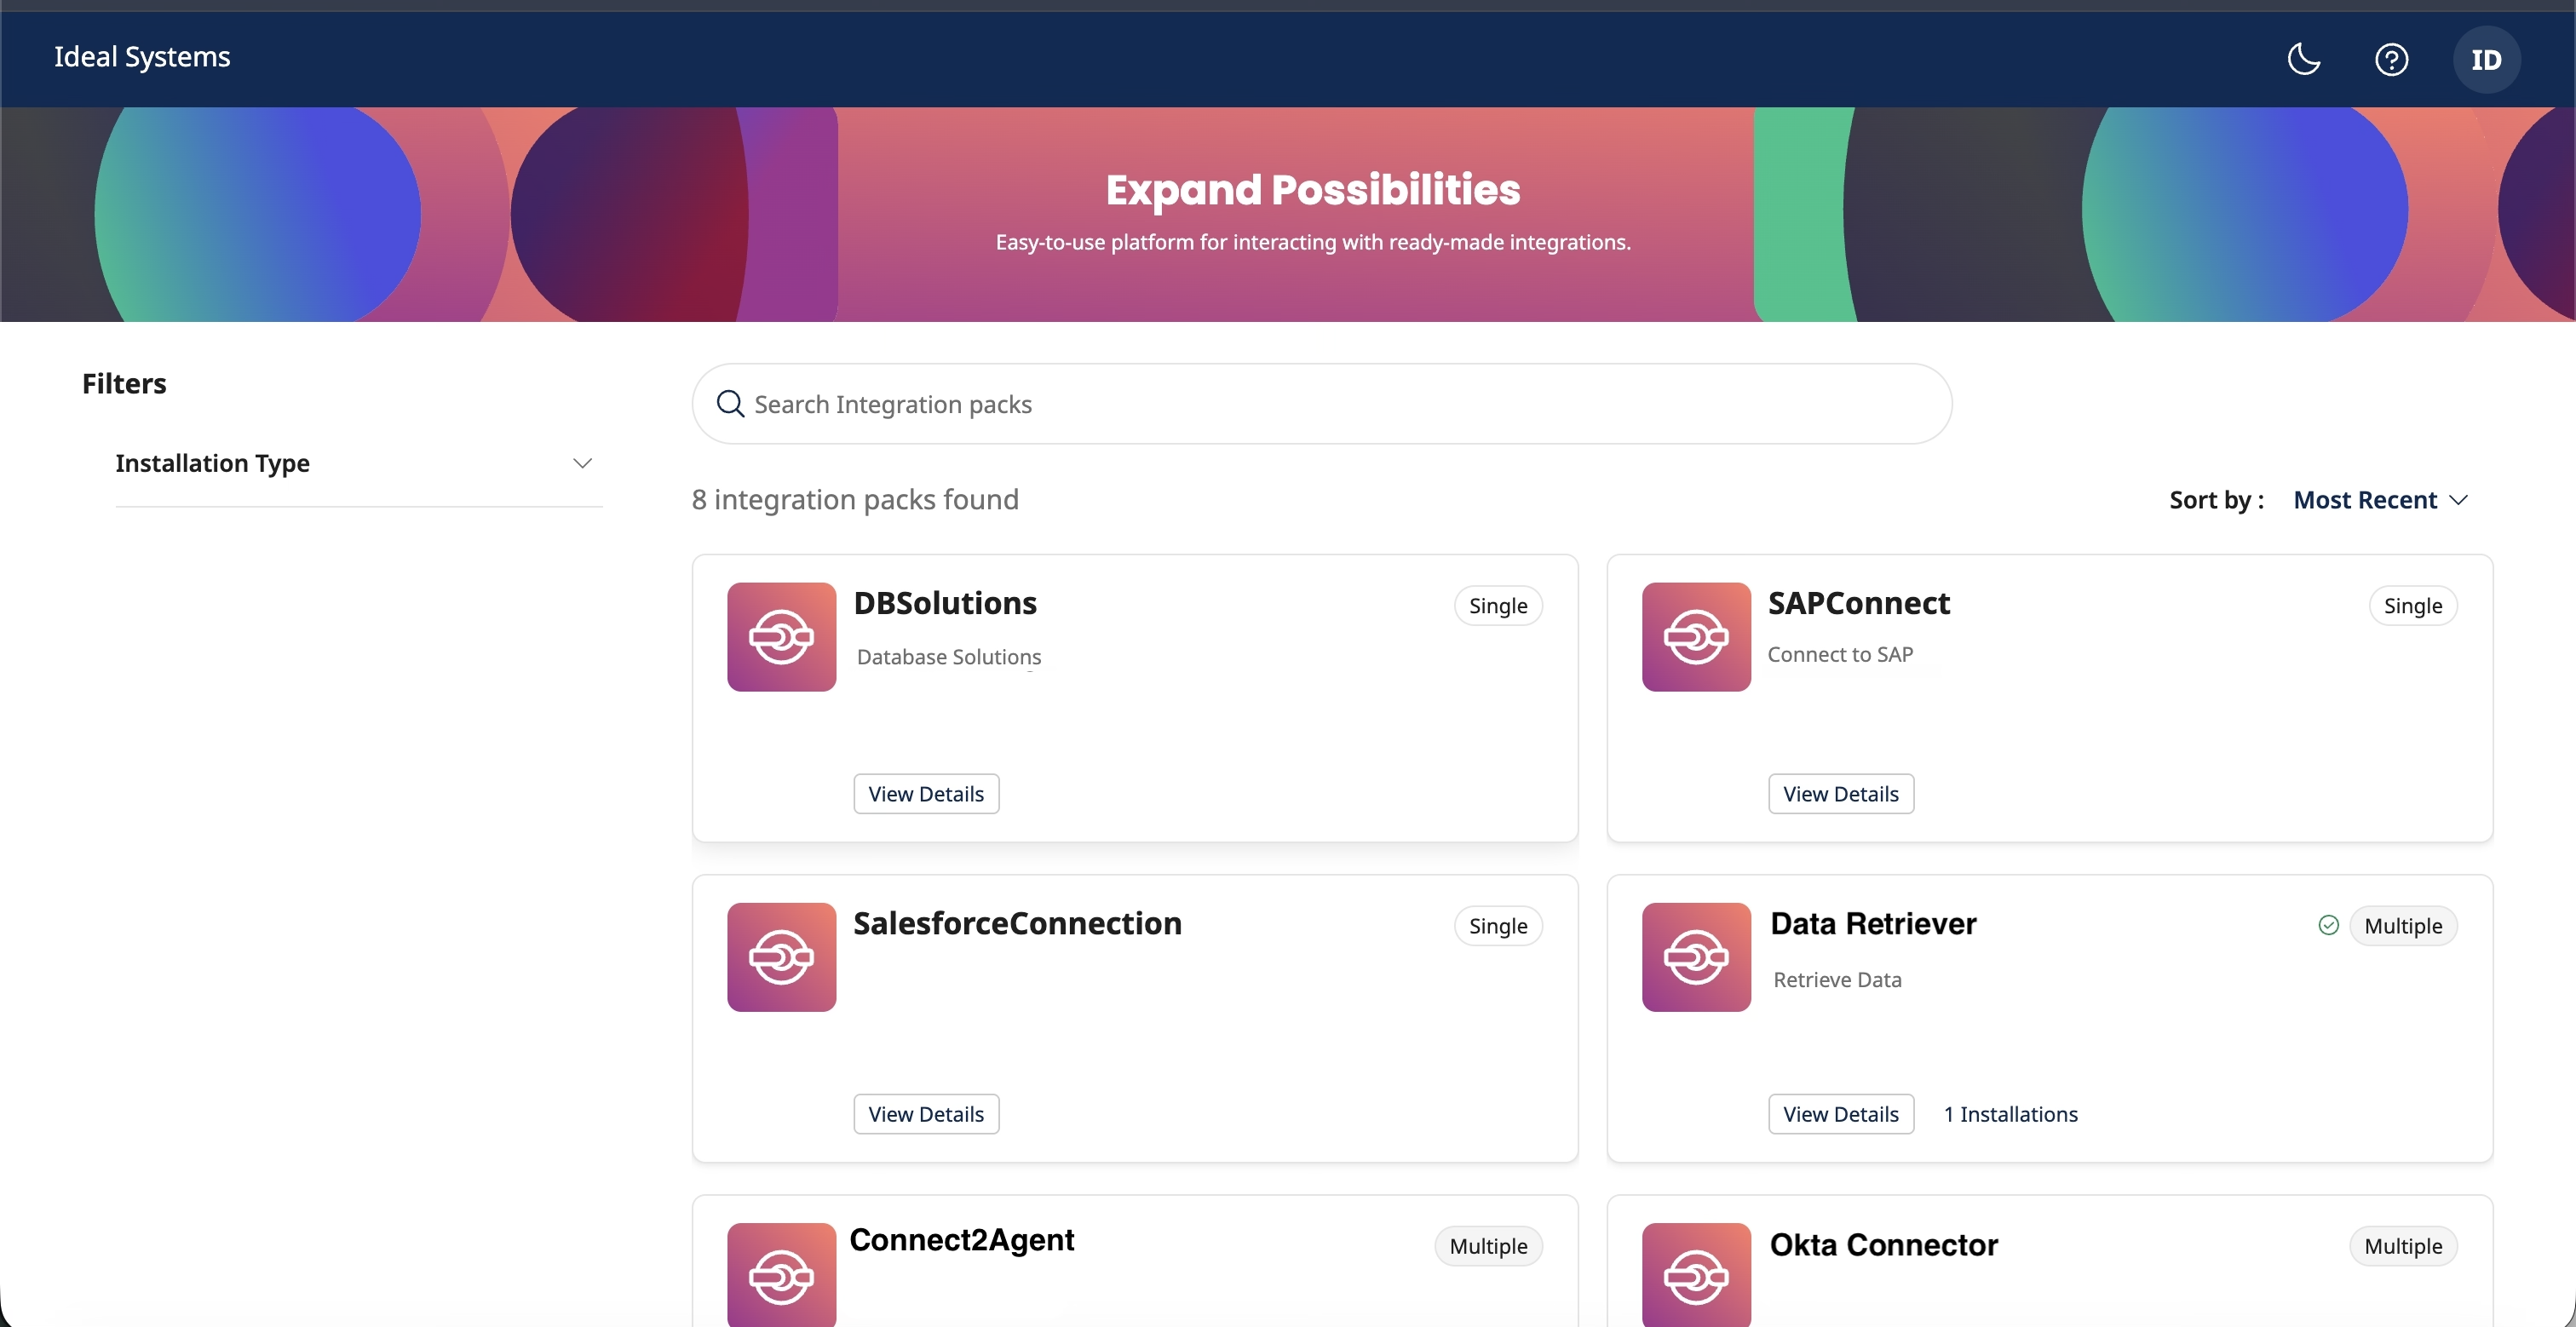Open the help question mark icon

pyautogui.click(x=2391, y=59)
